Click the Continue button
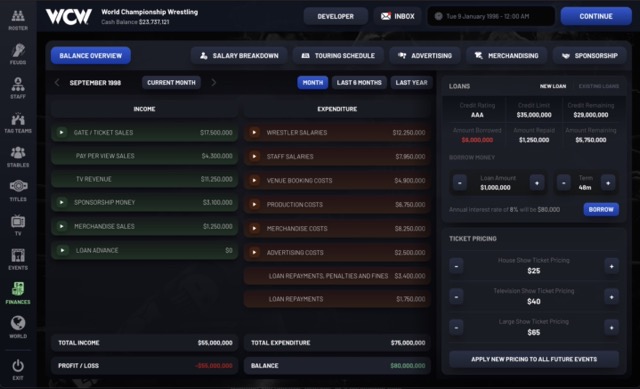Viewport: 640px width, 389px height. [596, 16]
